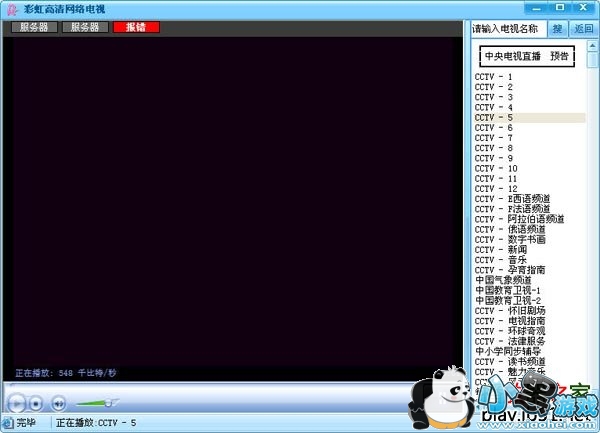Click the app logo icon in title bar
This screenshot has width=600, height=433.
pyautogui.click(x=12, y=9)
